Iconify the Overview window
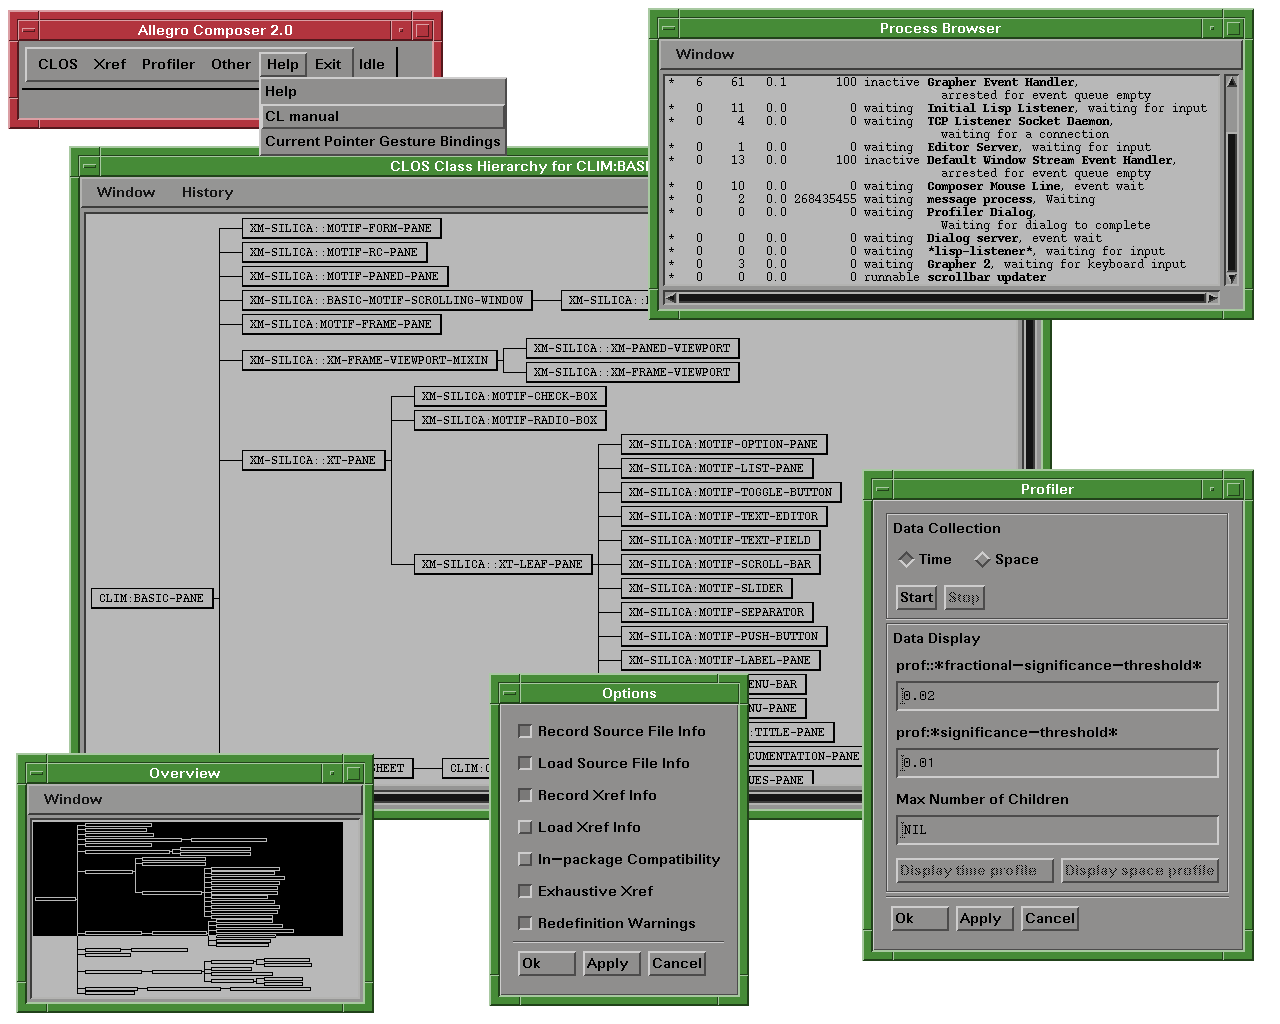The image size is (1280, 1024). tap(332, 773)
